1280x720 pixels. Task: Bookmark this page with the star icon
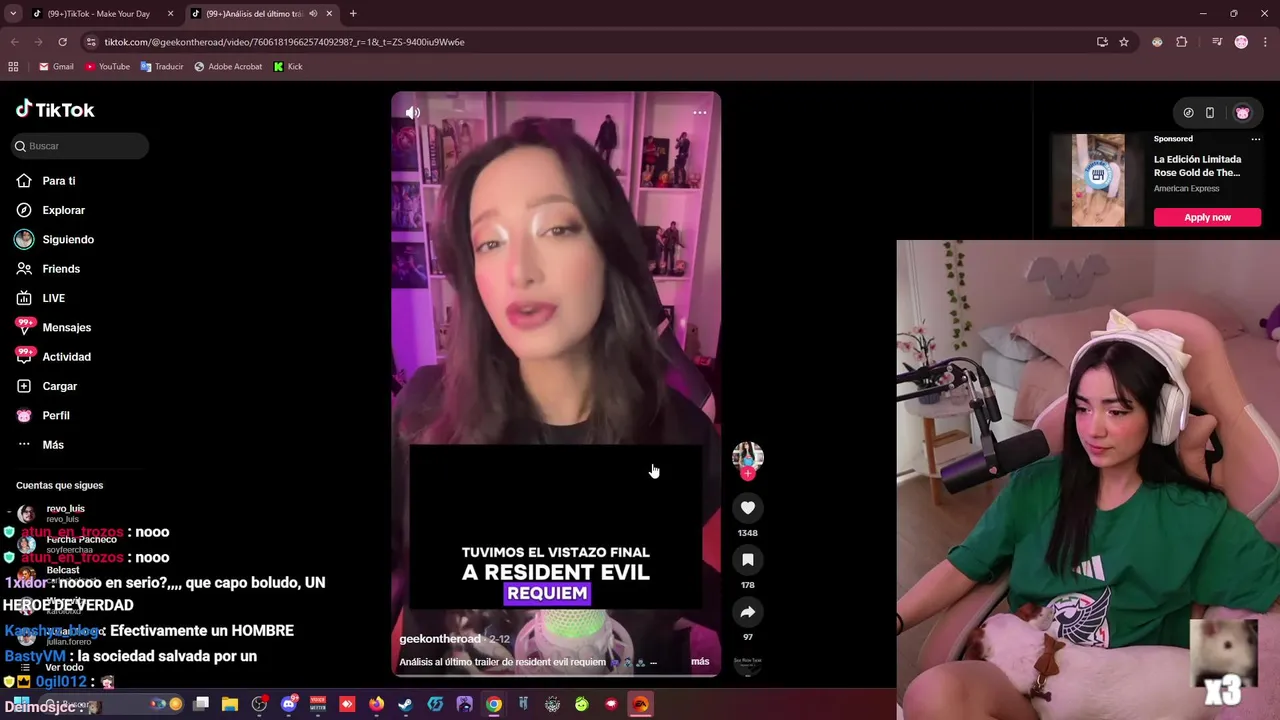1124,42
